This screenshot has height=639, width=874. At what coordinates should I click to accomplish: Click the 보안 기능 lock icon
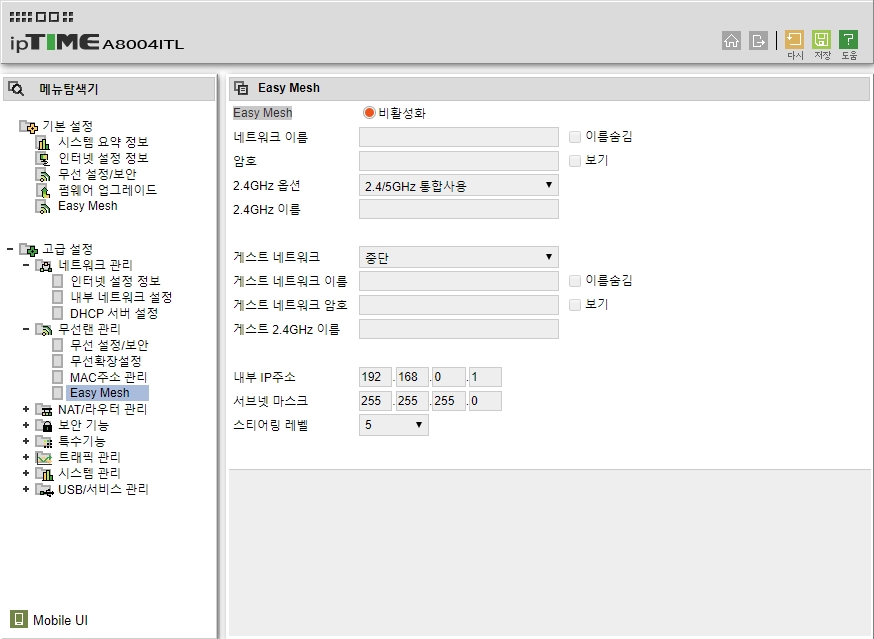44,426
